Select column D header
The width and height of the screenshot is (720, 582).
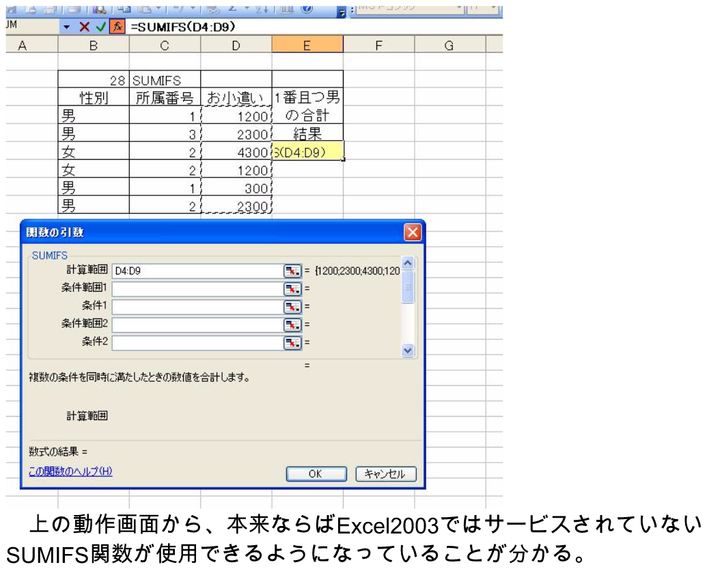coord(236,45)
